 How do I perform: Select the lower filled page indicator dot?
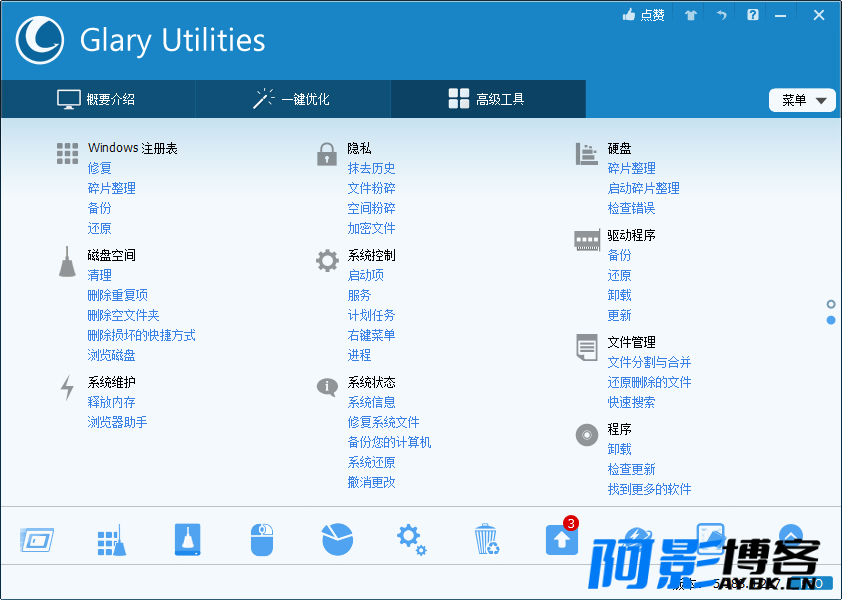pos(831,320)
